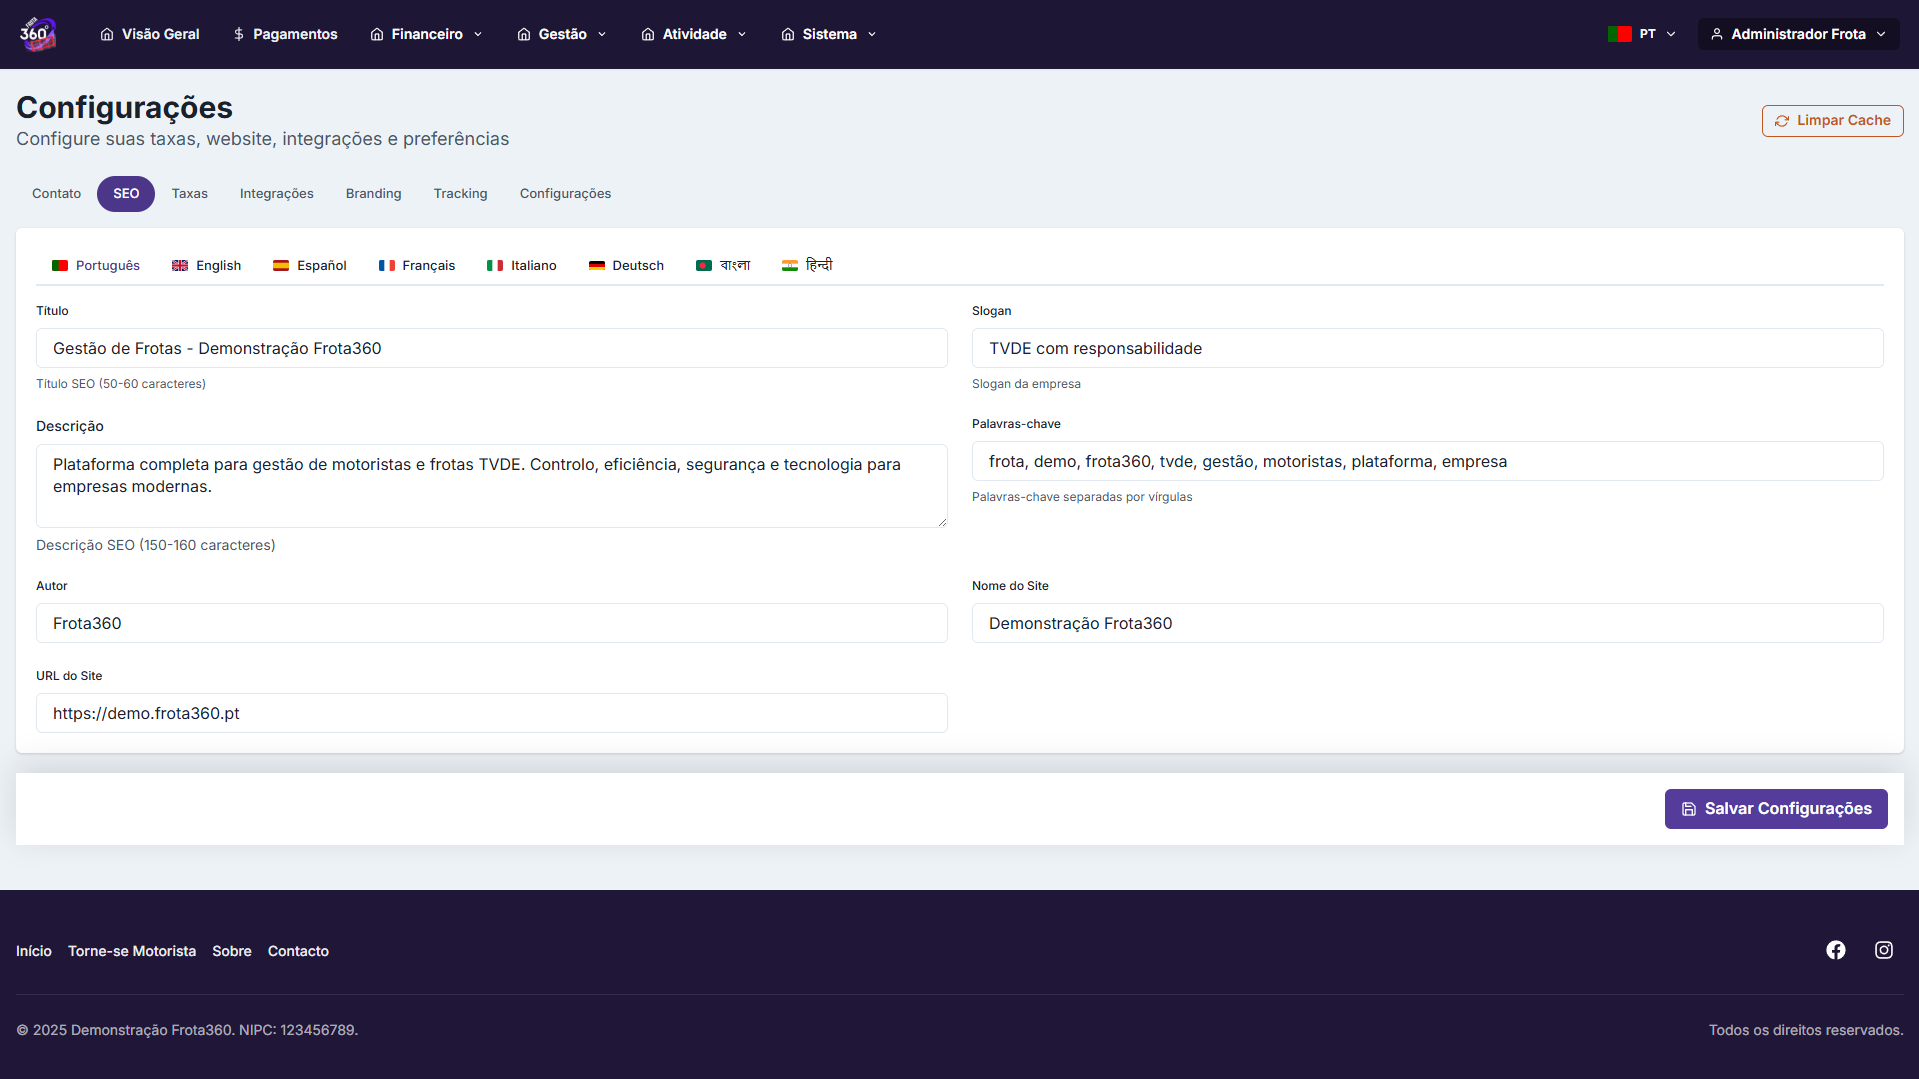Viewport: 1919px width, 1079px height.
Task: Click the Limpar Cache button
Action: tap(1832, 121)
